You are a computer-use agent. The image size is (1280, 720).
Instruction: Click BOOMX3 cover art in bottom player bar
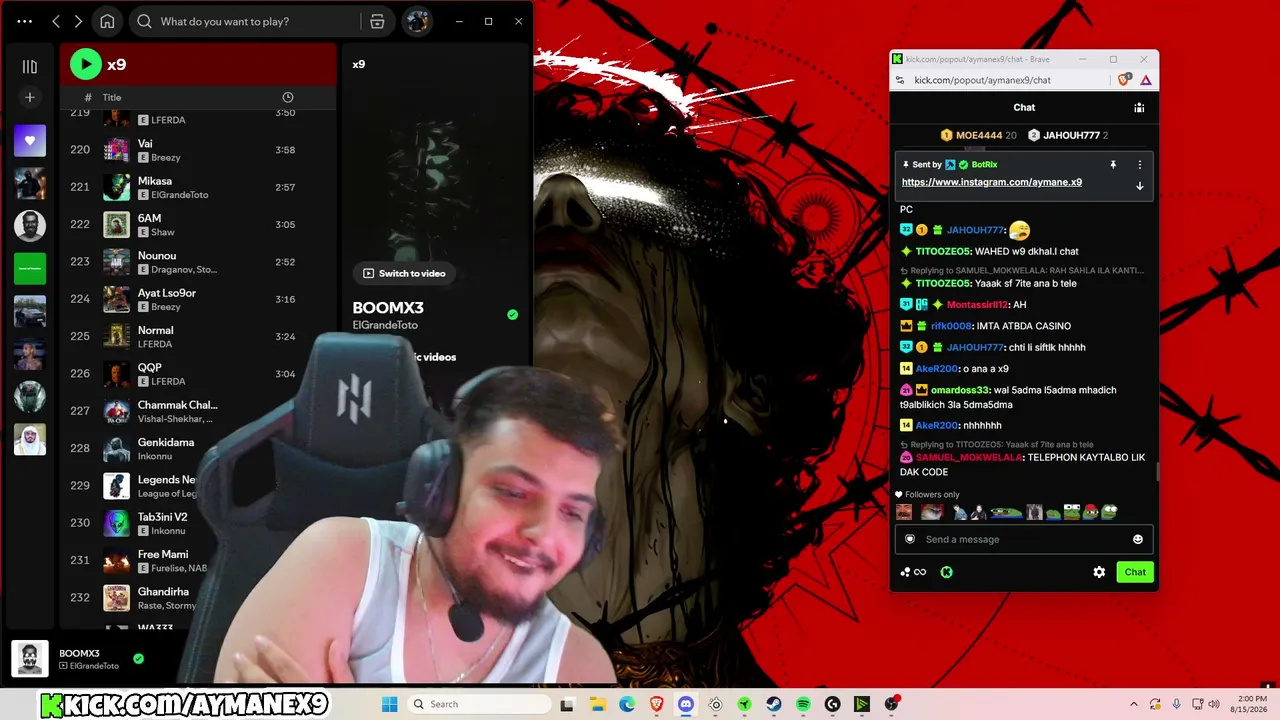[30, 659]
